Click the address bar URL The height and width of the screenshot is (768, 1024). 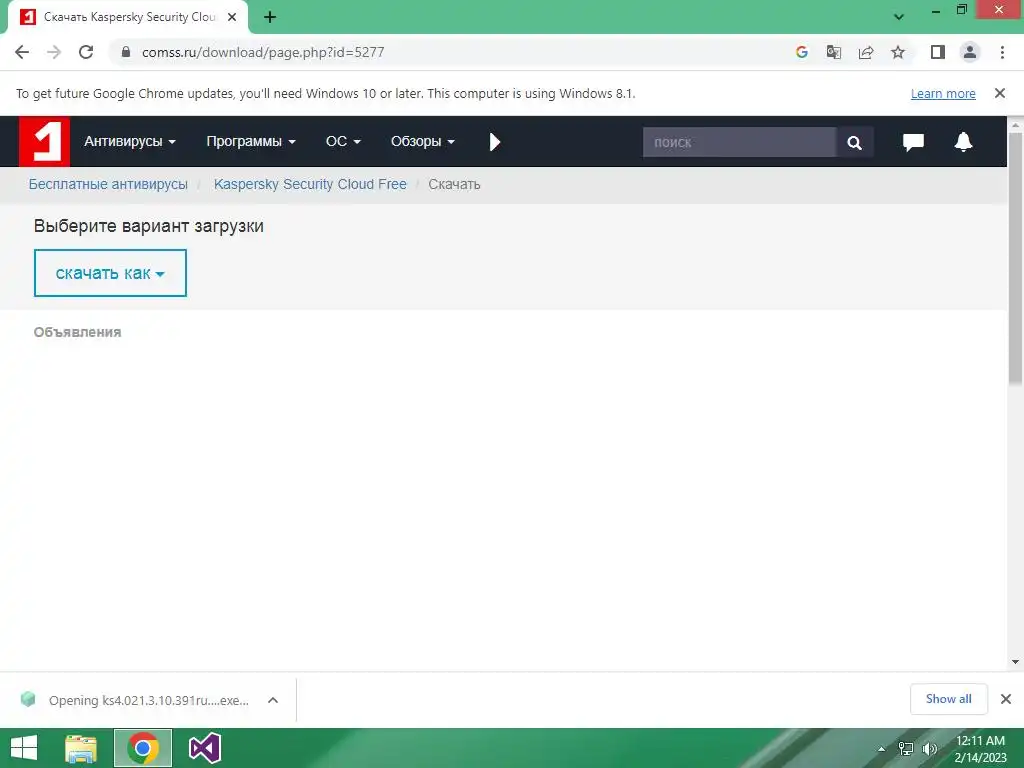263,52
